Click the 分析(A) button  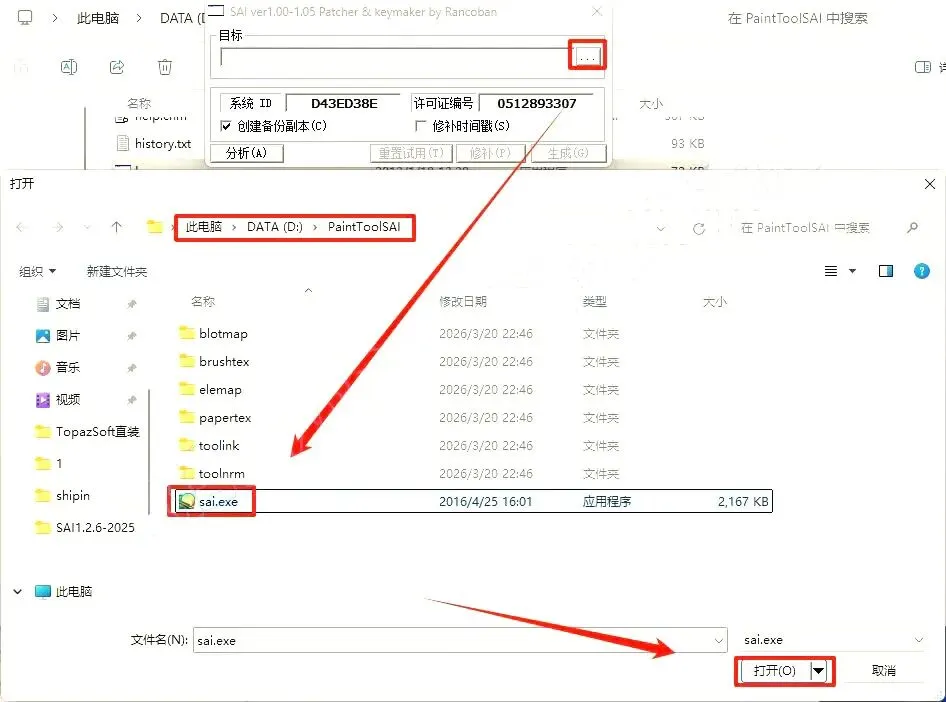tap(246, 153)
